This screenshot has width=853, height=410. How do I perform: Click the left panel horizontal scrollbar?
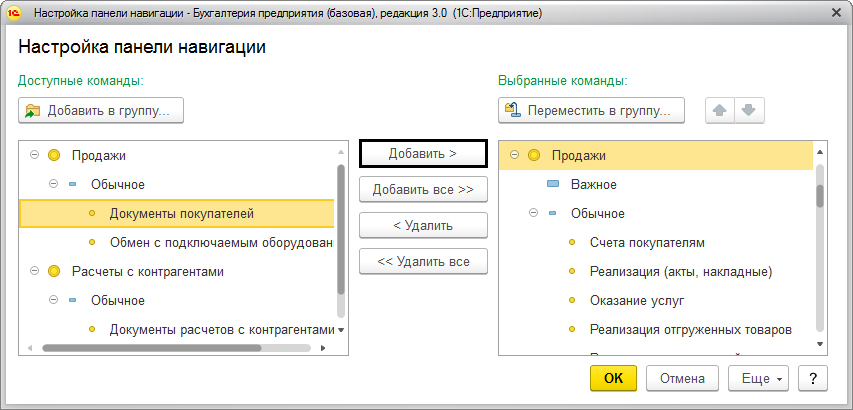point(150,348)
